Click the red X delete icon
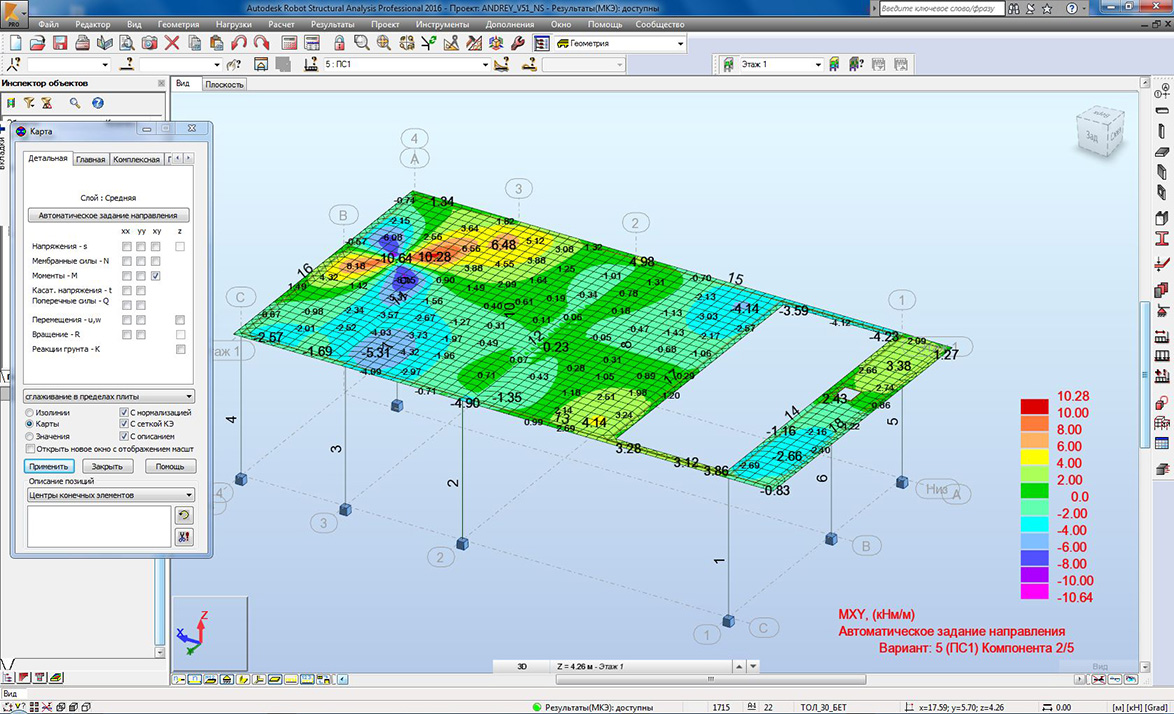This screenshot has height=714, width=1174. (172, 43)
